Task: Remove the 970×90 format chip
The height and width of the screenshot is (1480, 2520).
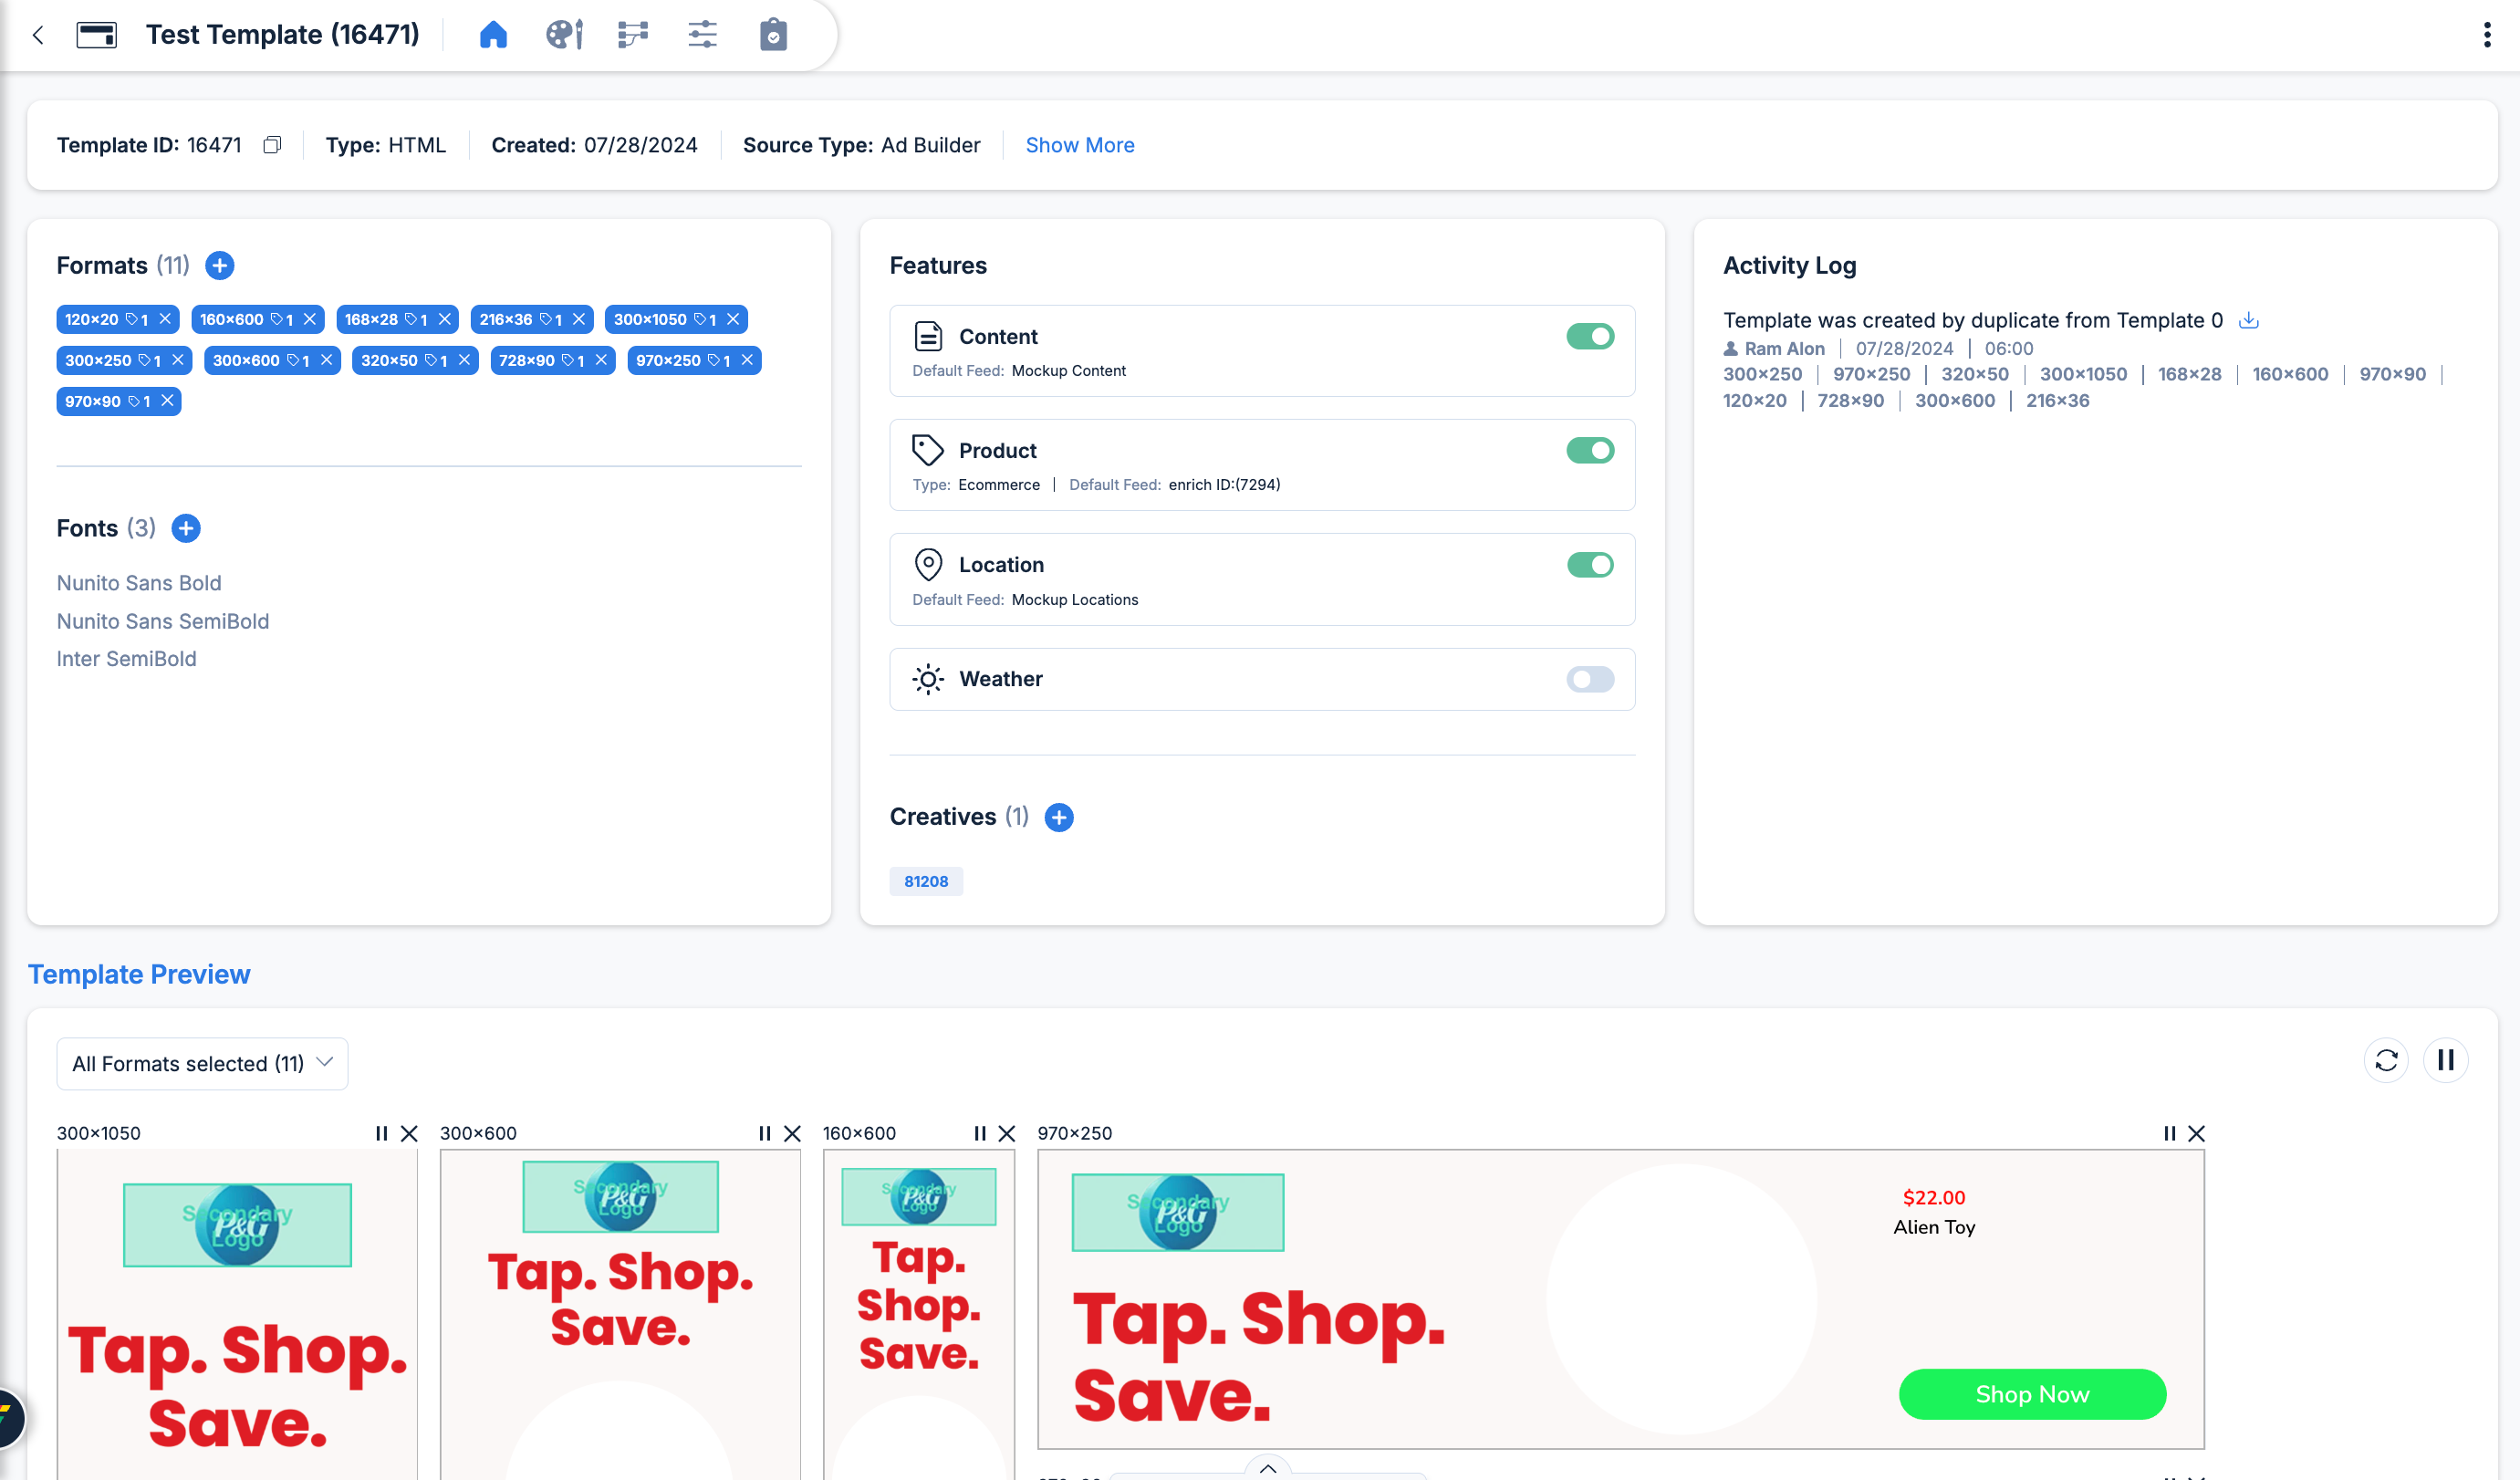Action: [168, 401]
